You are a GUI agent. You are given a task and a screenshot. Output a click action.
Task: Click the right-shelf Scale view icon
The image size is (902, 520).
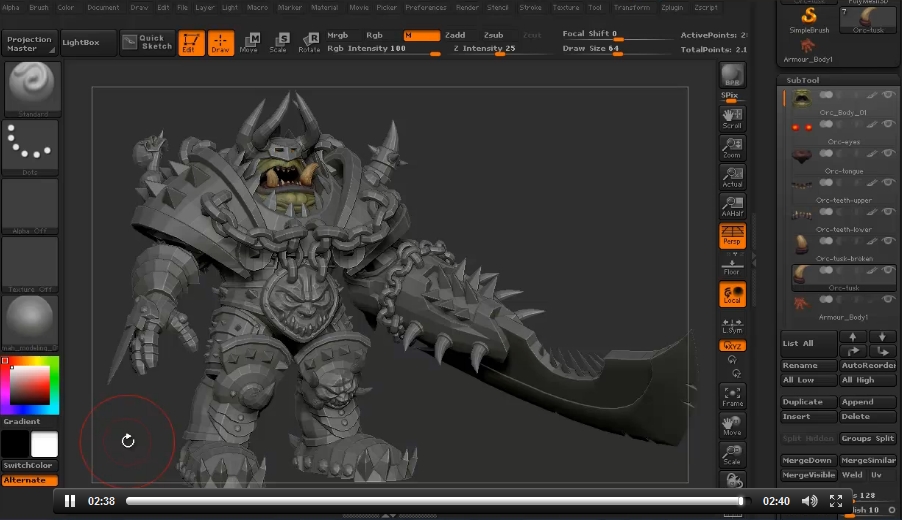point(732,455)
